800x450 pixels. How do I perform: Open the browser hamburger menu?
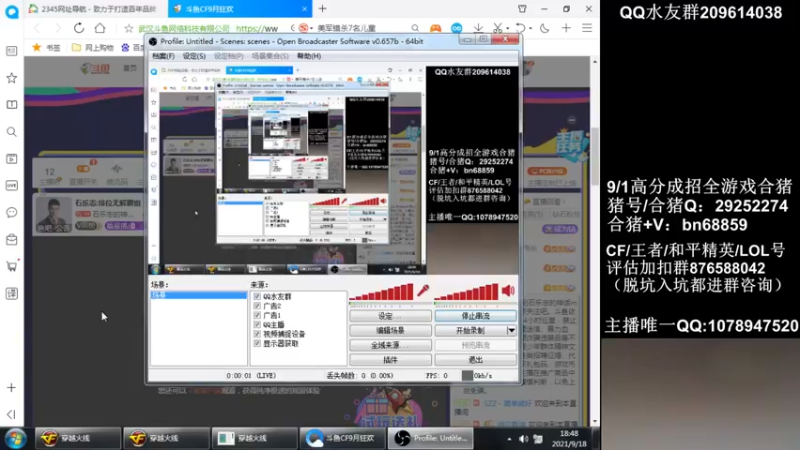587,28
